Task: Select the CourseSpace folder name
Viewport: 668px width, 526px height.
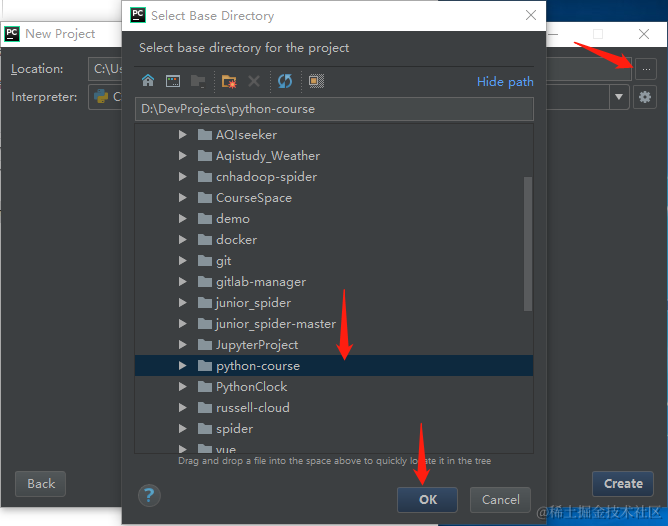Action: point(254,198)
